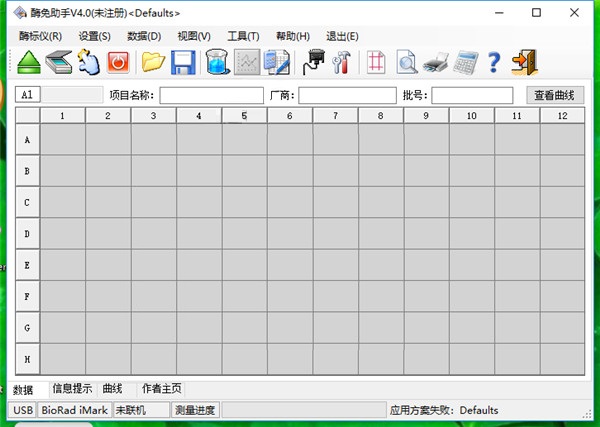Image resolution: width=600 pixels, height=427 pixels.
Task: Click the printer icon in toolbar
Action: (x=435, y=62)
